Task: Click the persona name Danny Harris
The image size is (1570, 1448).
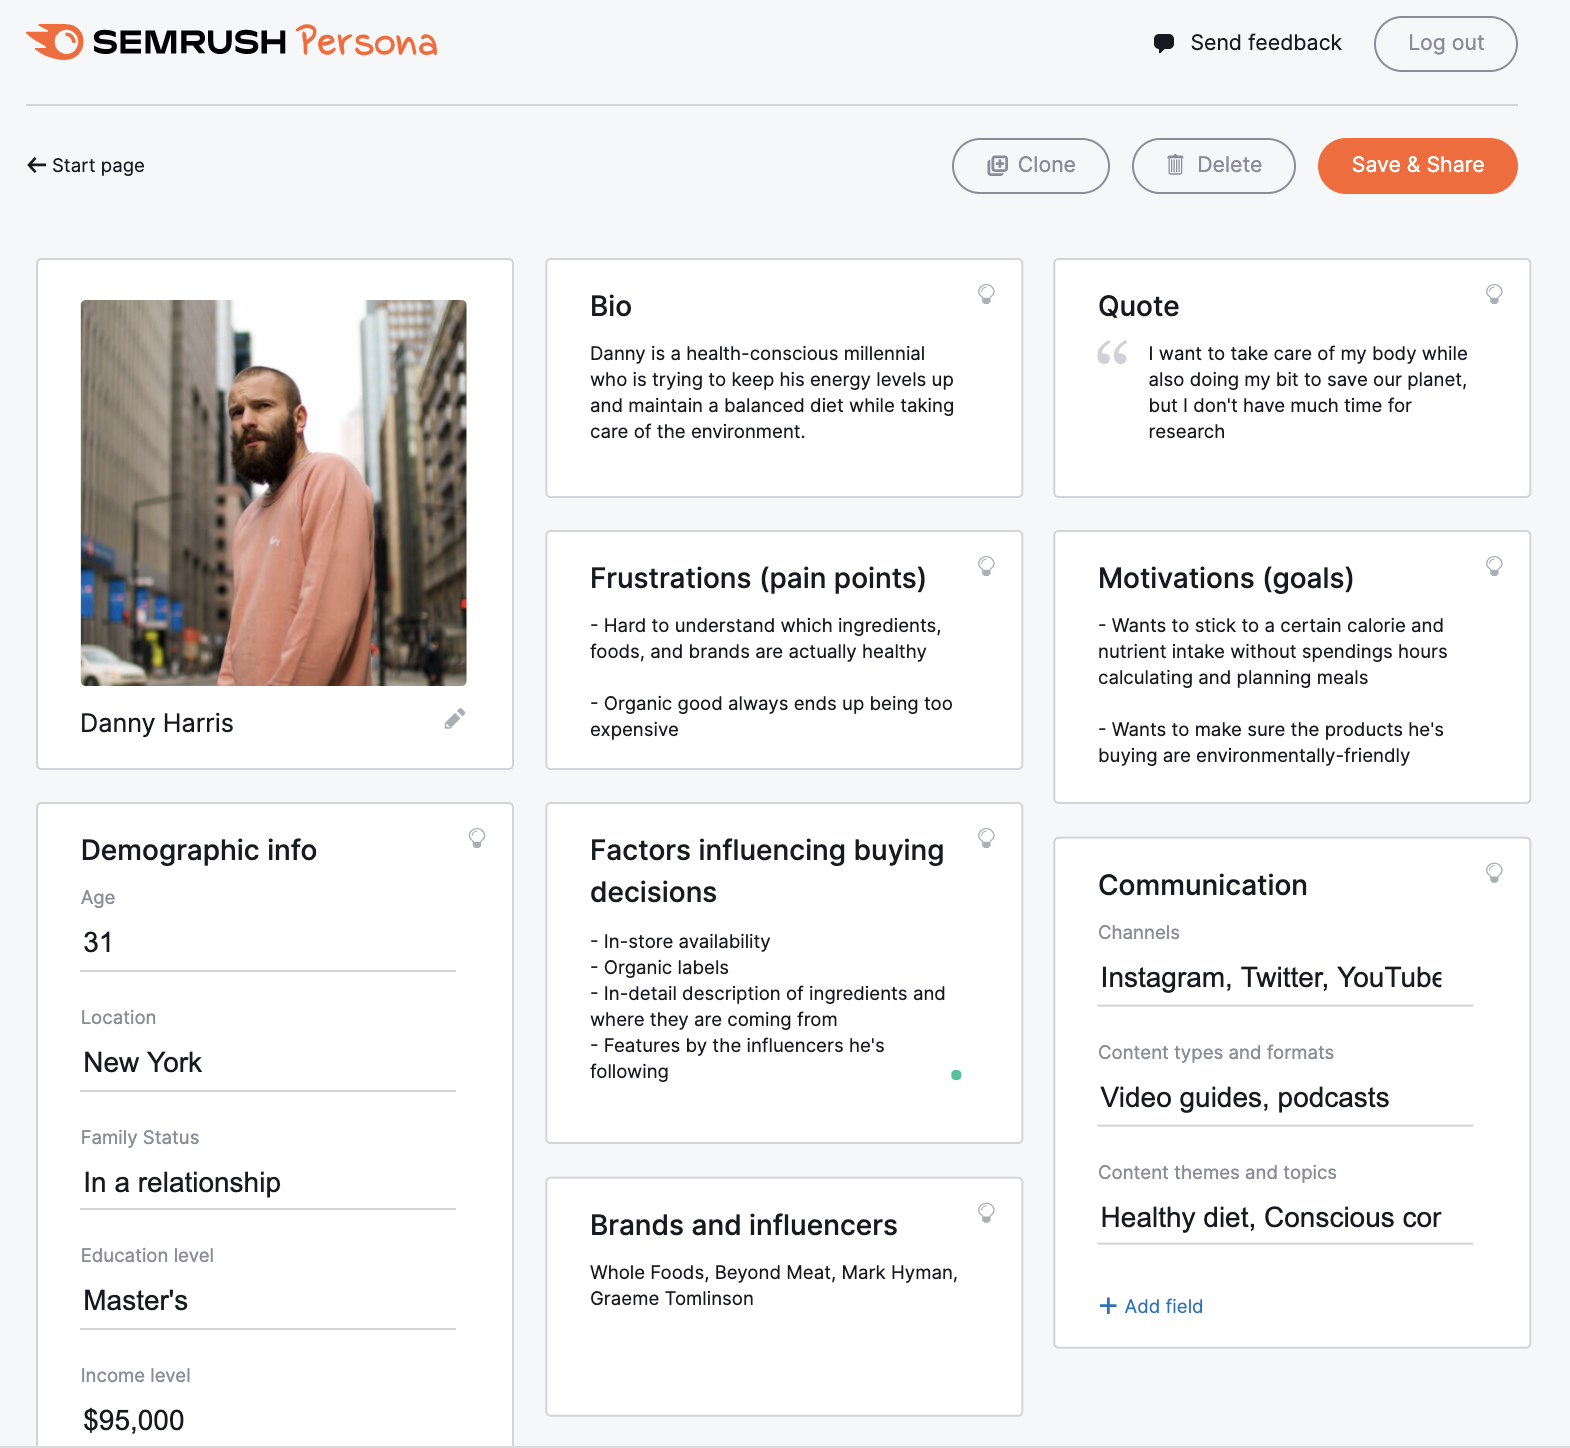Action: [x=157, y=723]
